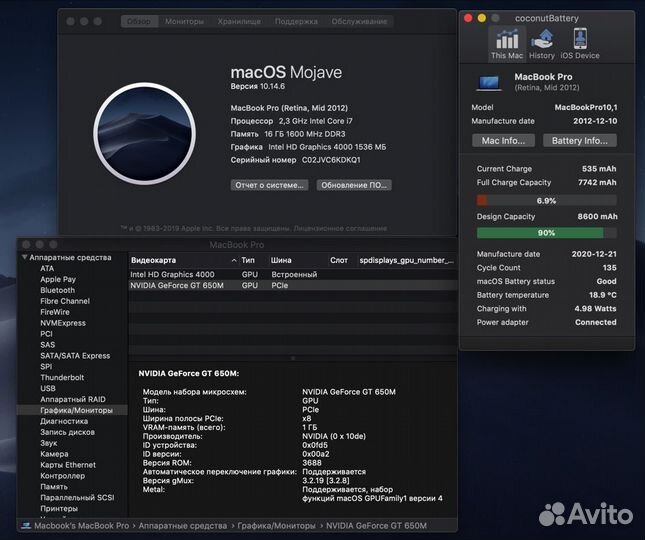Click the MacBook Pro laptop icon in coconutBattery

pos(489,83)
